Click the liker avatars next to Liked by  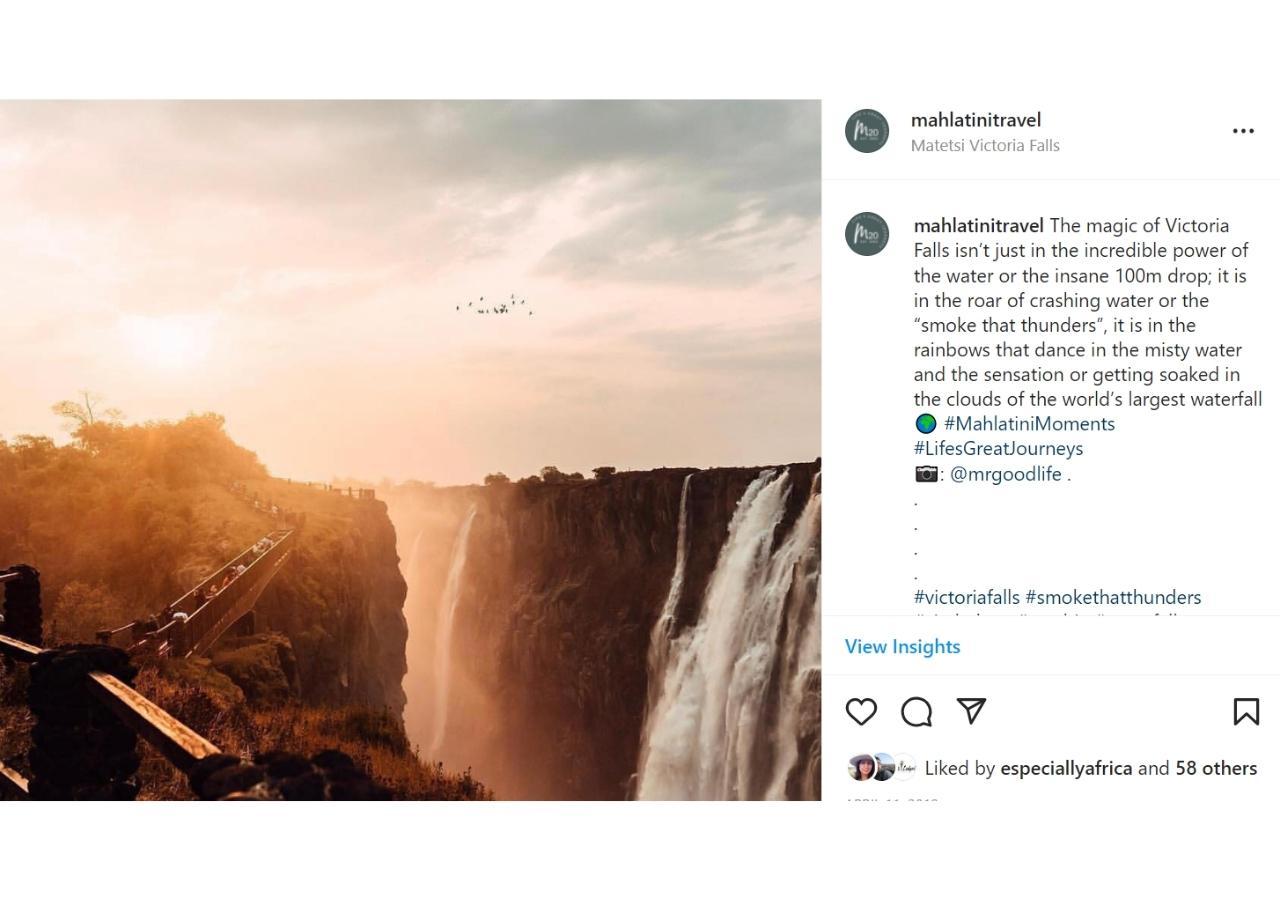click(x=881, y=767)
